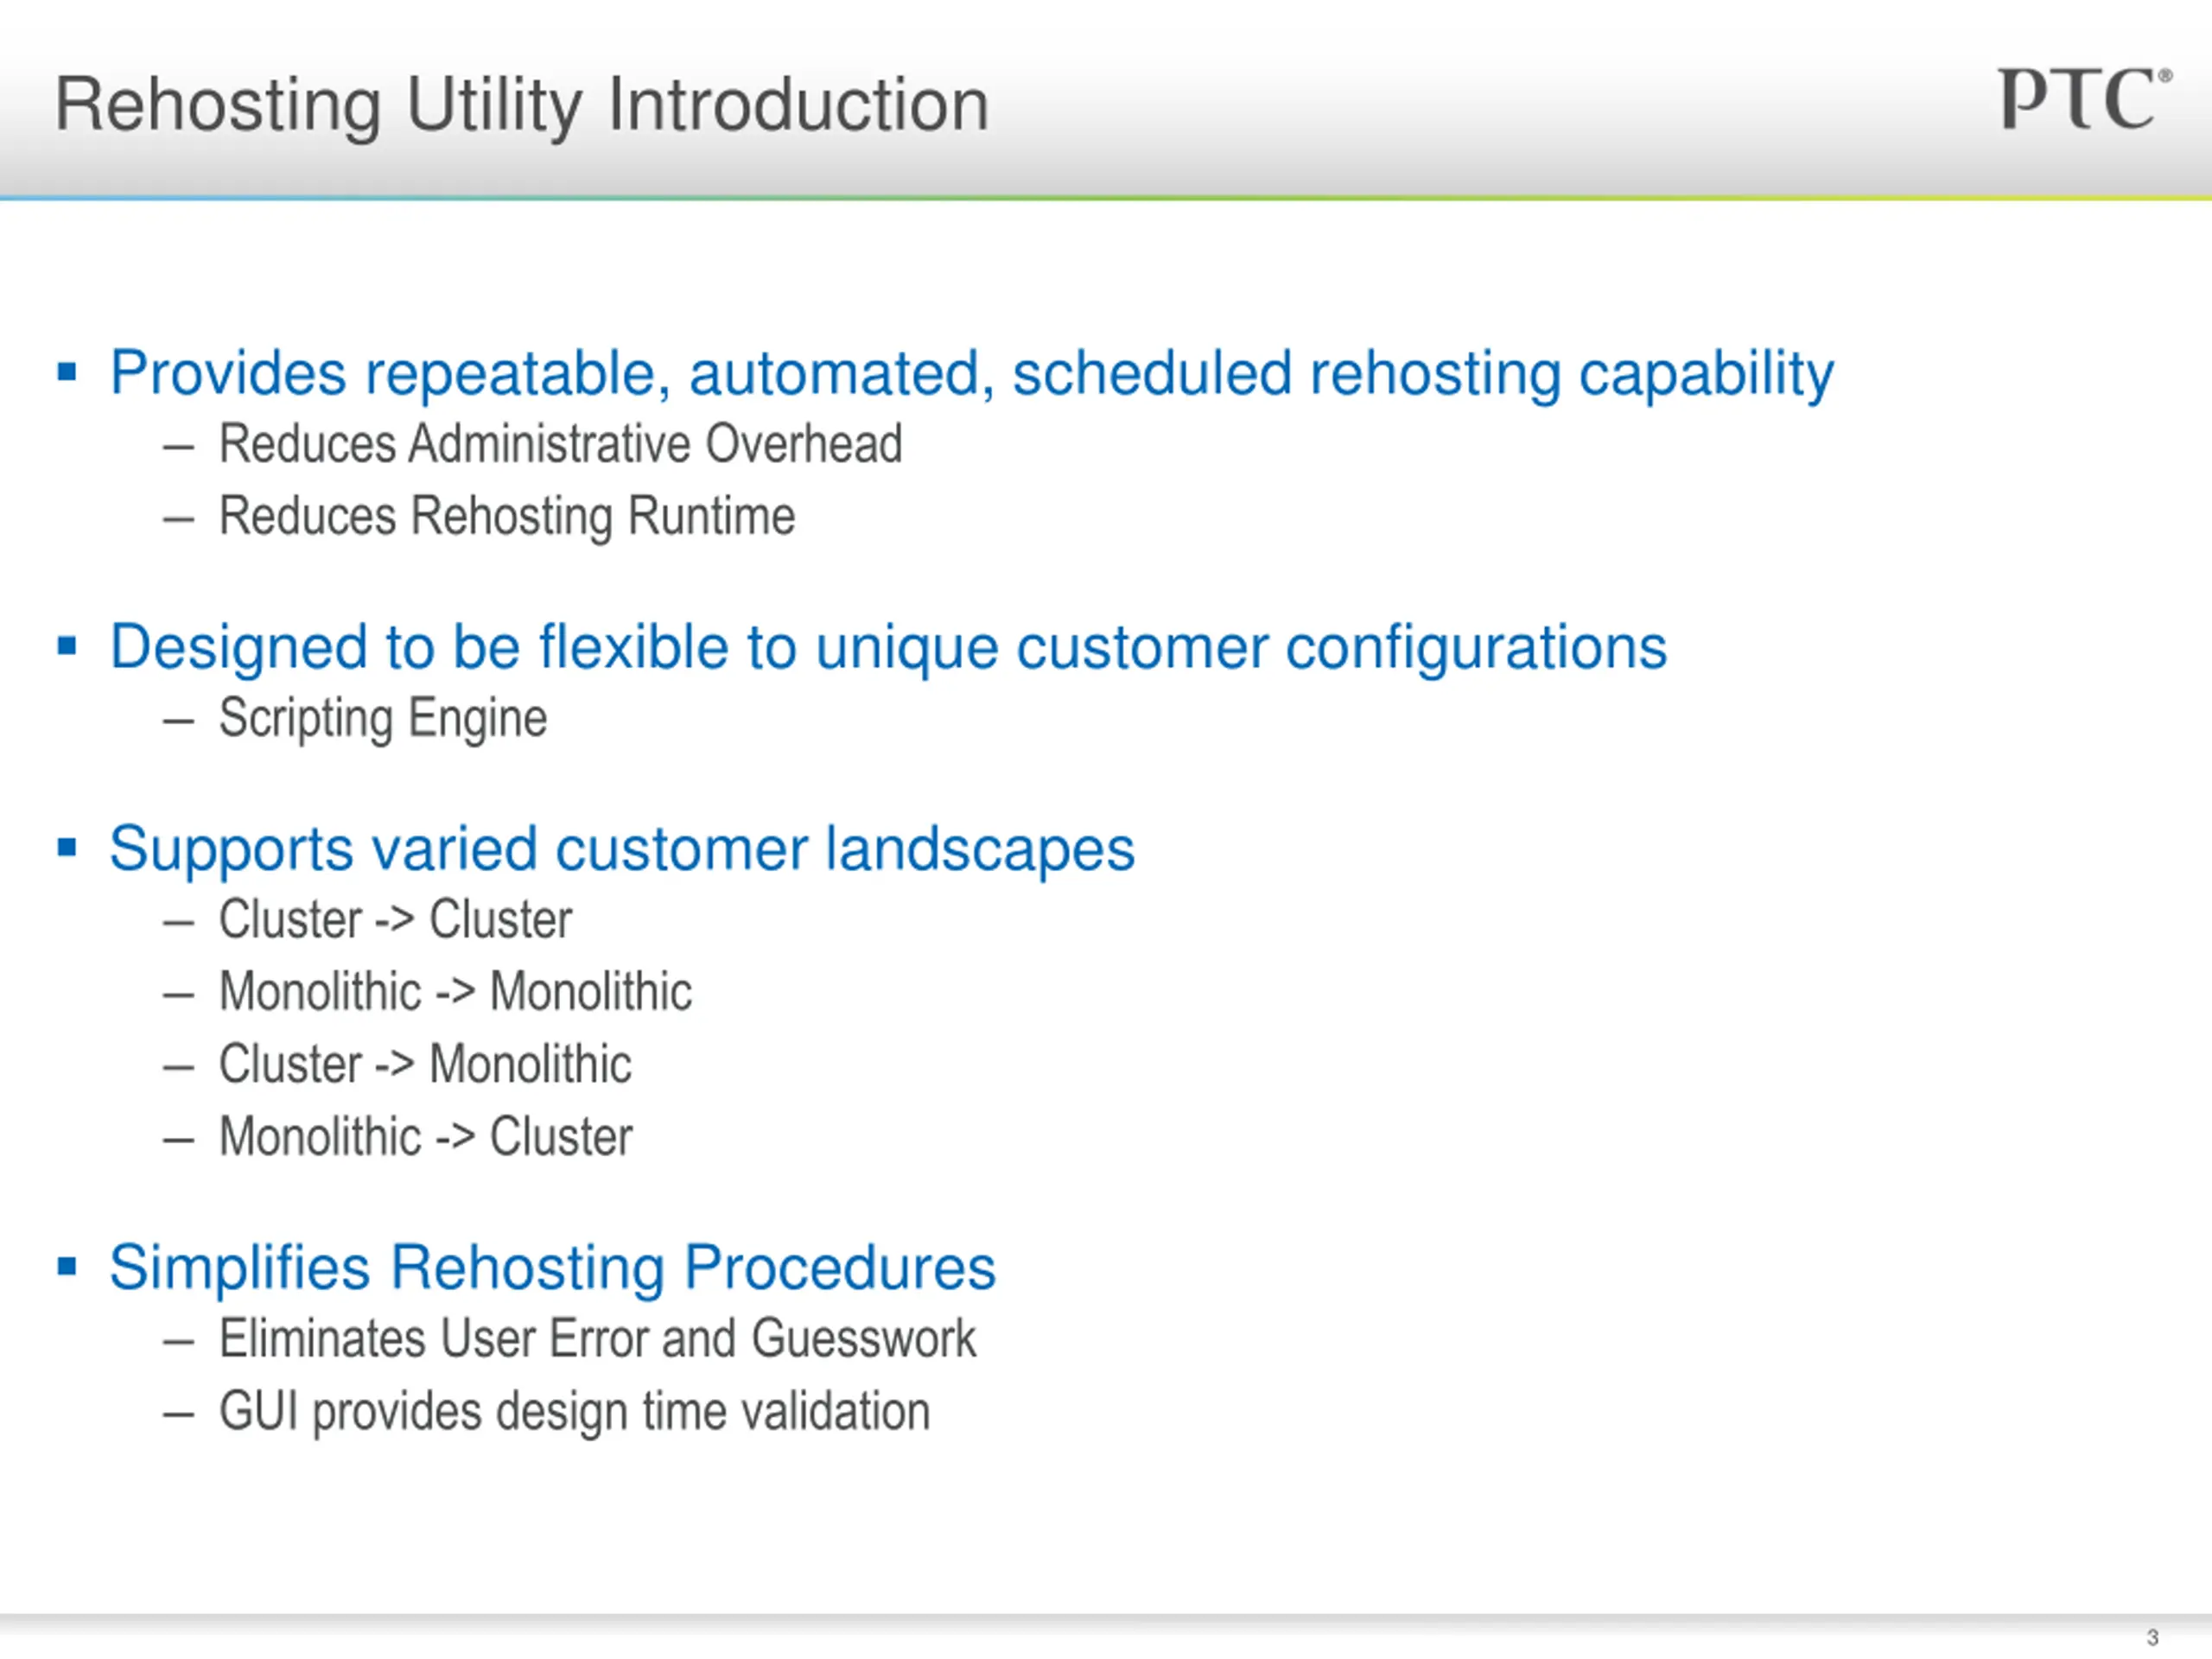Click the slide number 3
The width and height of the screenshot is (2212, 1659).
2152,1637
